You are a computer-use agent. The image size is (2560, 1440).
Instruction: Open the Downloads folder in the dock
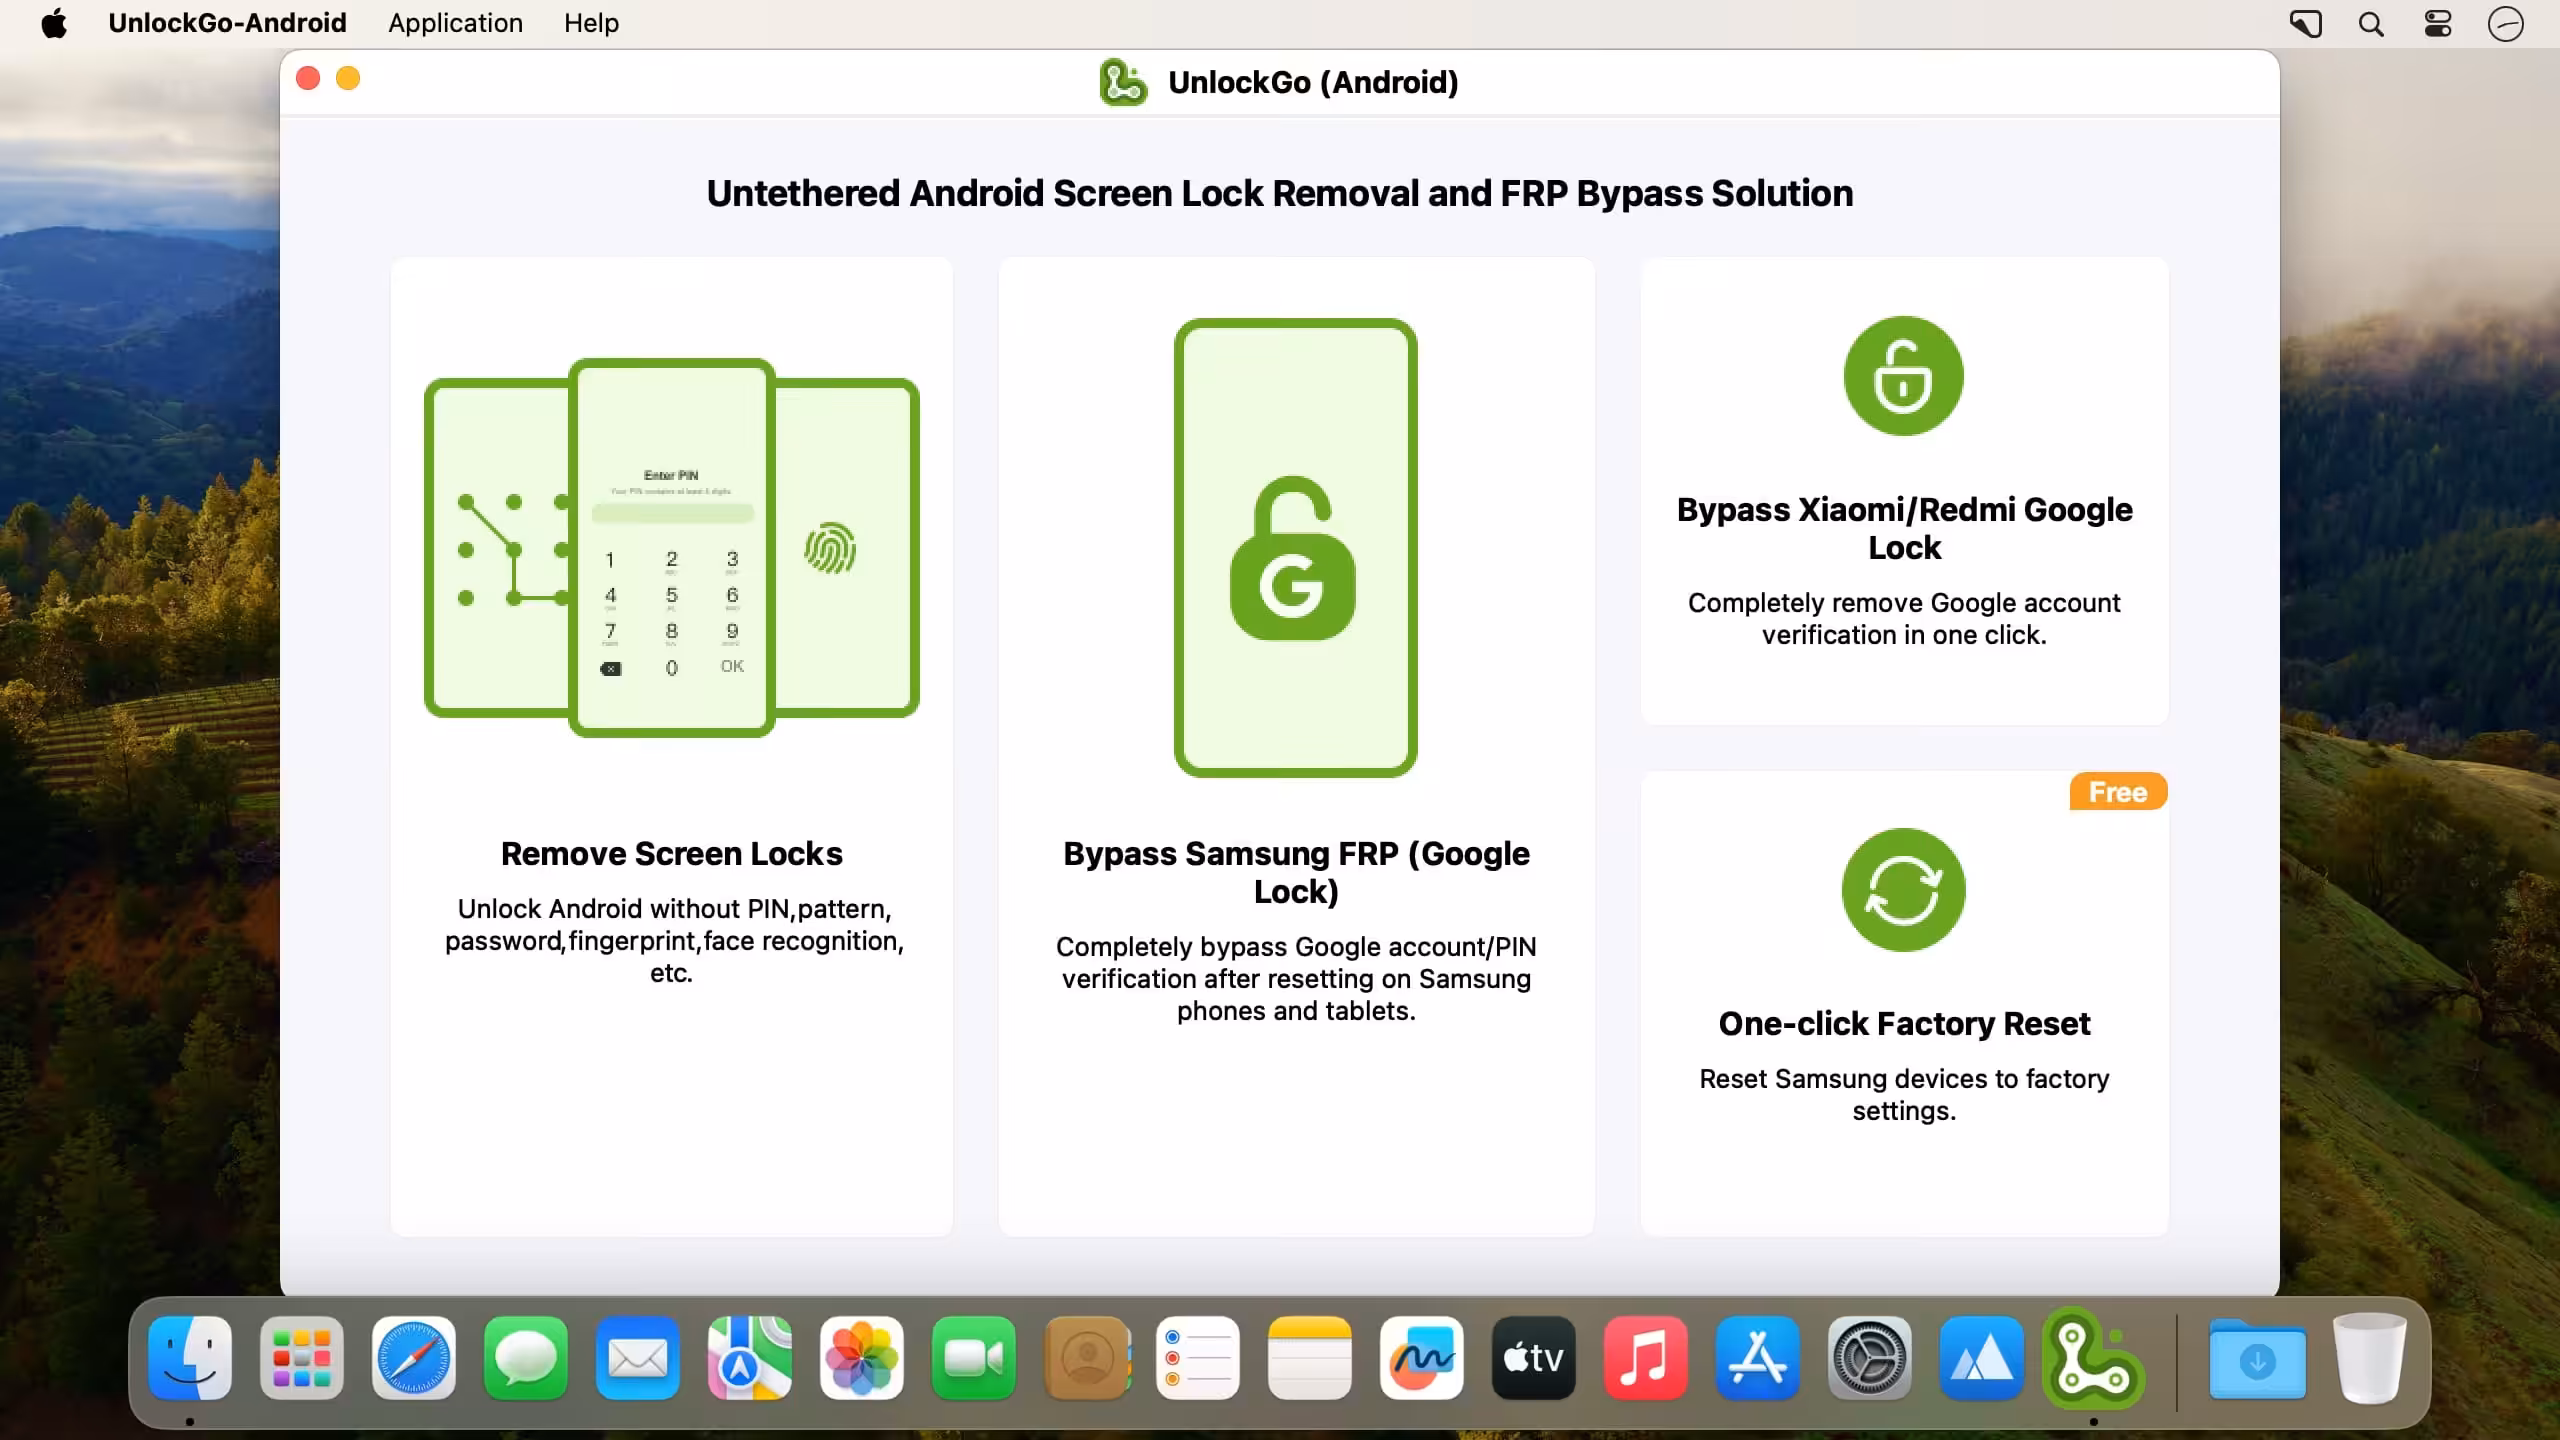click(x=2257, y=1358)
